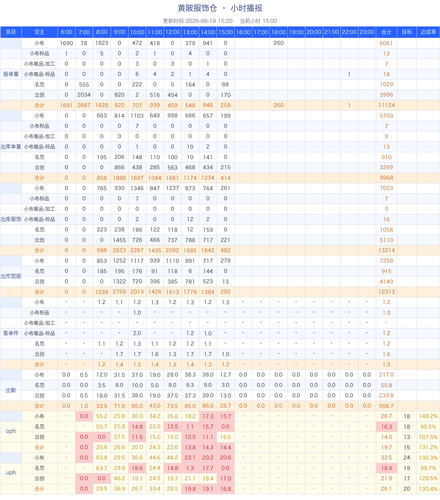
Task: Click the cell with value 2034
Action: click(x=84, y=95)
